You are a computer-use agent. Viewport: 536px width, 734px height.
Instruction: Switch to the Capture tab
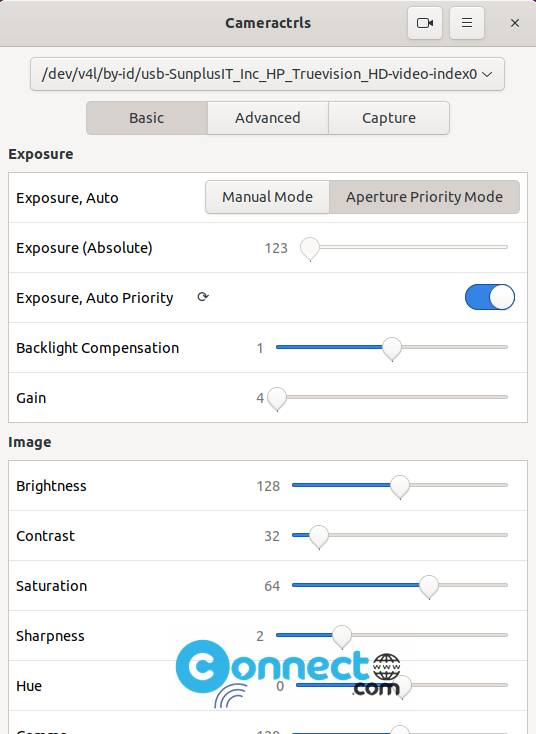click(x=389, y=118)
